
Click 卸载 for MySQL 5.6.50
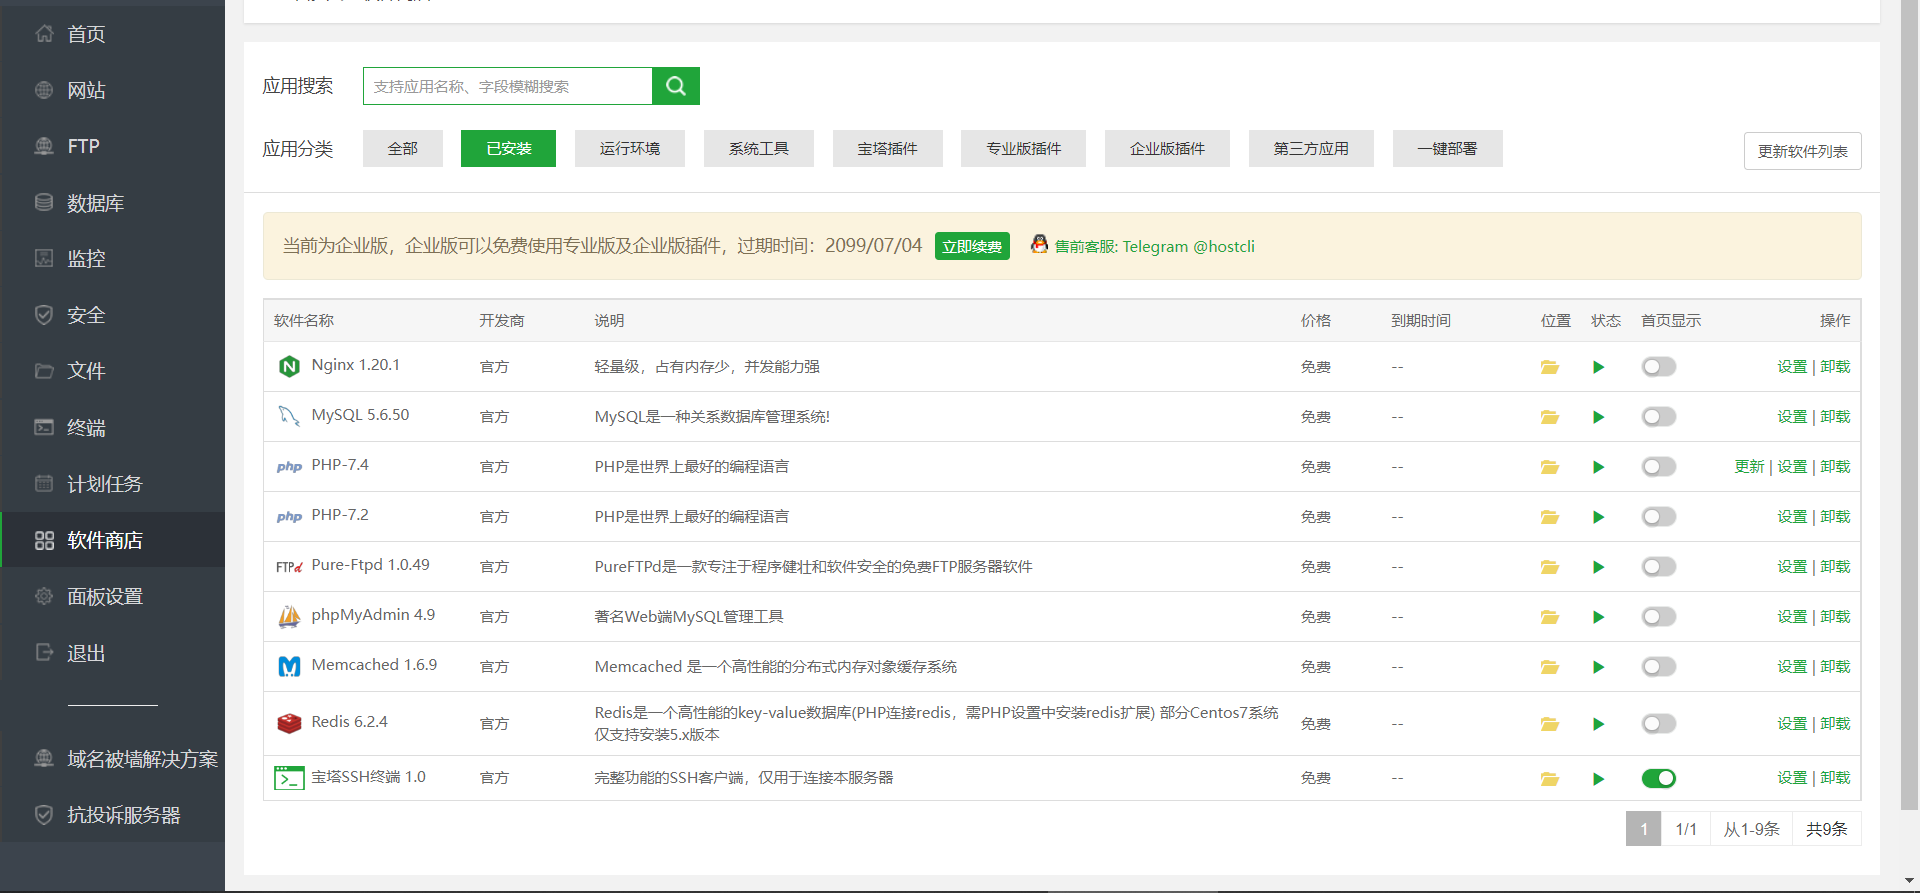pyautogui.click(x=1835, y=417)
